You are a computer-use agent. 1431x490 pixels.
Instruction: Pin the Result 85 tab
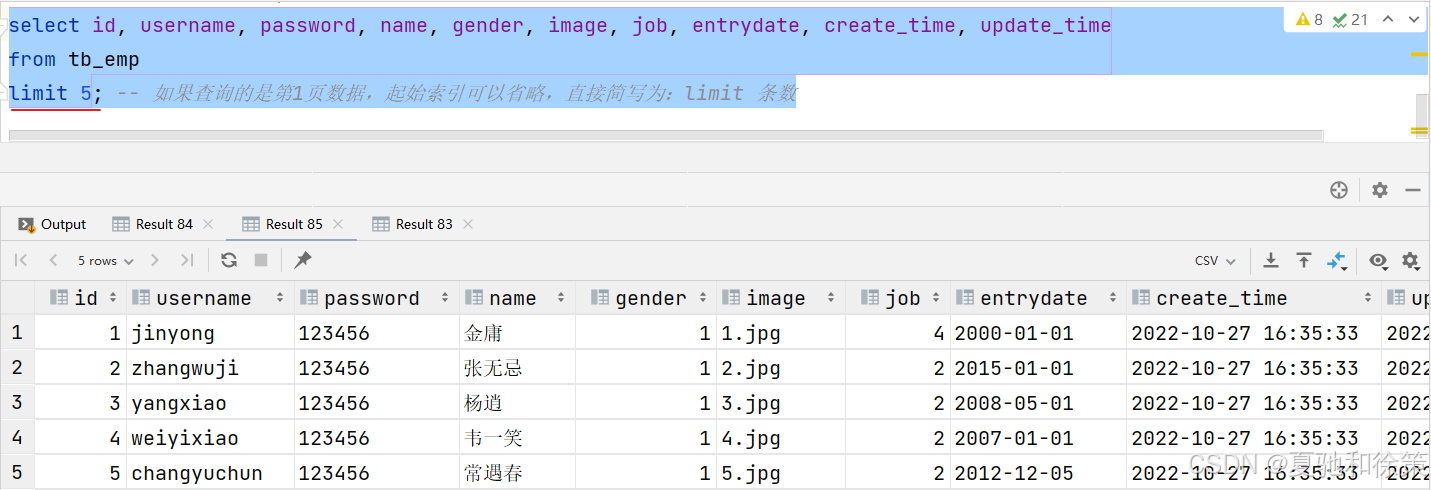[303, 260]
